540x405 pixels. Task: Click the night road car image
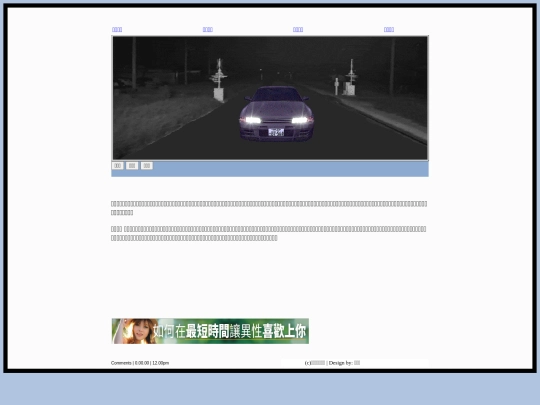(x=270, y=98)
